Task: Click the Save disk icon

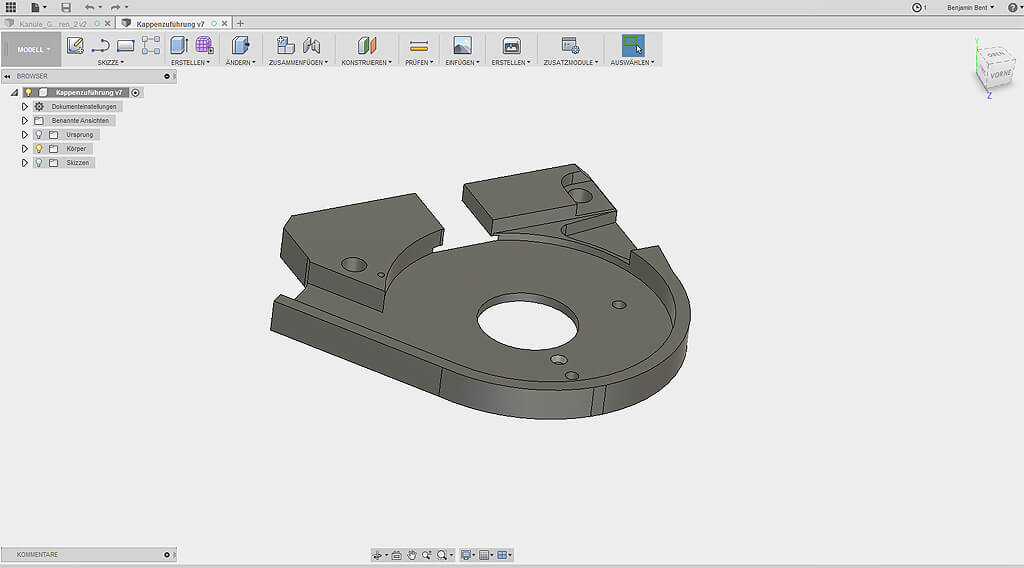Action: pos(66,7)
